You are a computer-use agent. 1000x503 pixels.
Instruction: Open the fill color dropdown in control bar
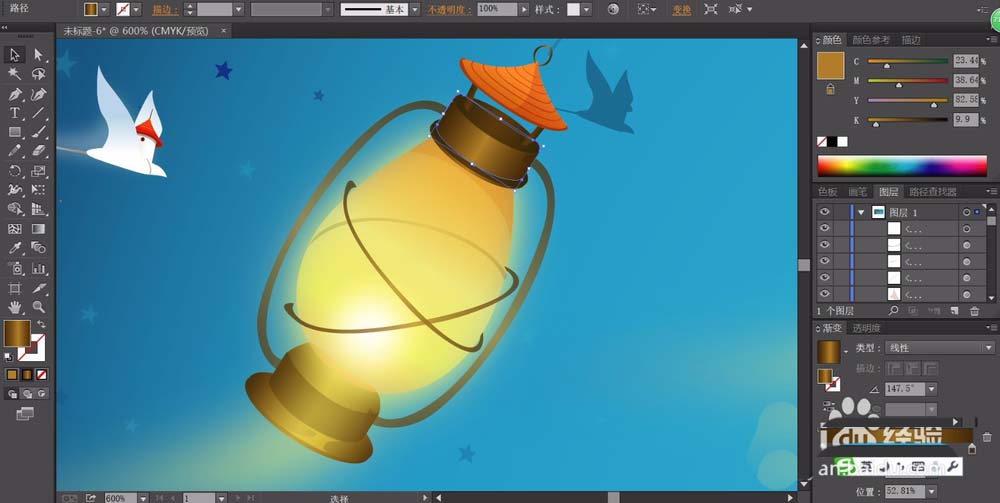pos(105,10)
